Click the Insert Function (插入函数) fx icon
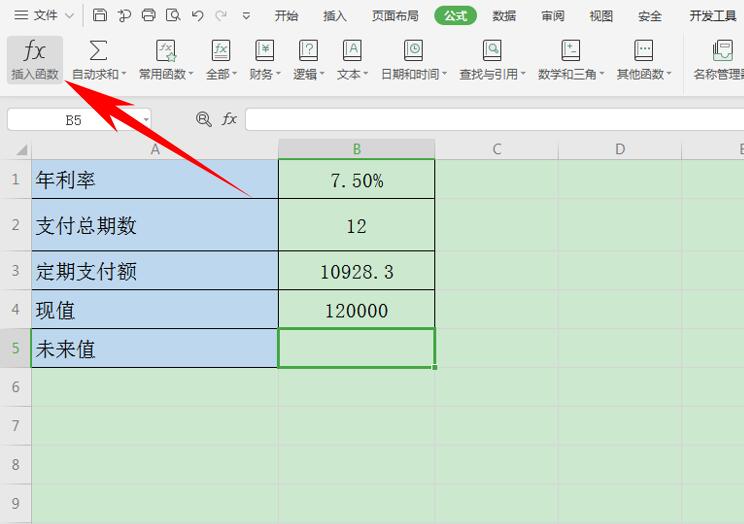The image size is (744, 524). click(34, 51)
